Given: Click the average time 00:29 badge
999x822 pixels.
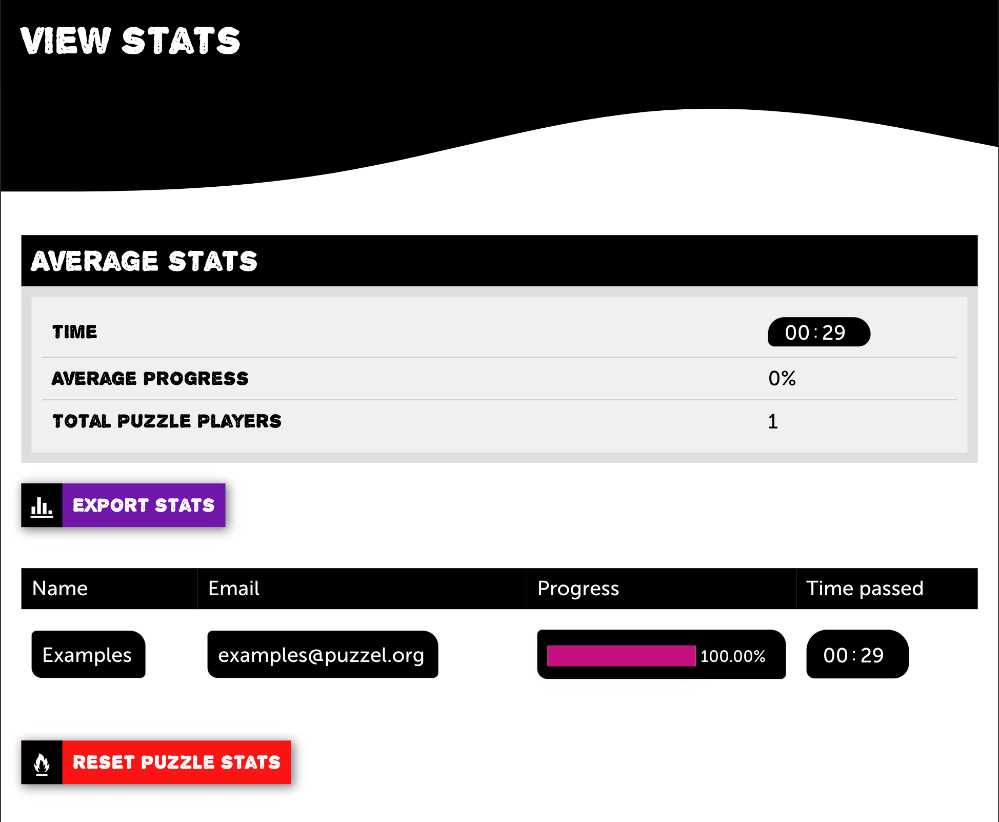Looking at the screenshot, I should click(819, 332).
